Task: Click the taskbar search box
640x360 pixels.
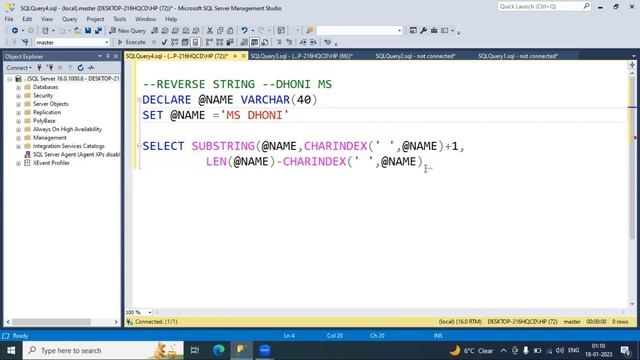Action: pyautogui.click(x=103, y=350)
